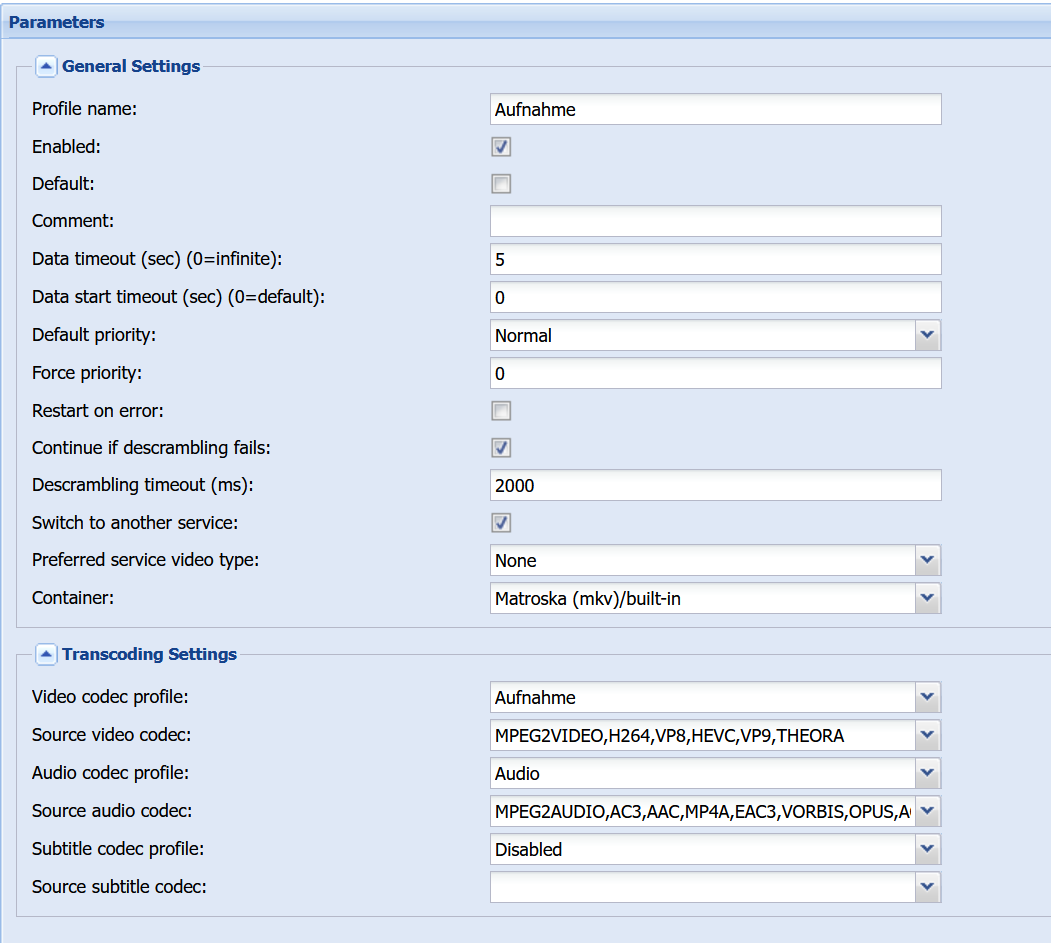The width and height of the screenshot is (1051, 943).
Task: Click the General Settings heading
Action: pyautogui.click(x=131, y=66)
